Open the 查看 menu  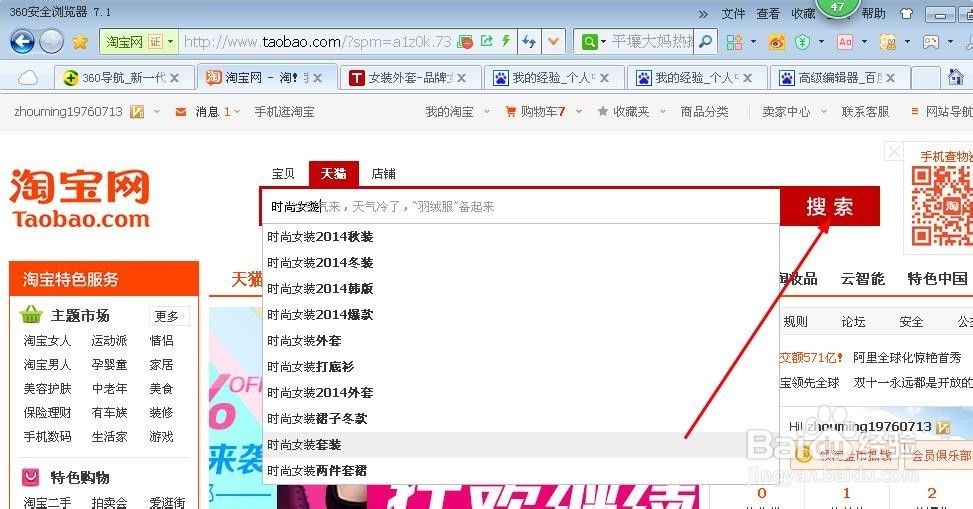tap(768, 14)
